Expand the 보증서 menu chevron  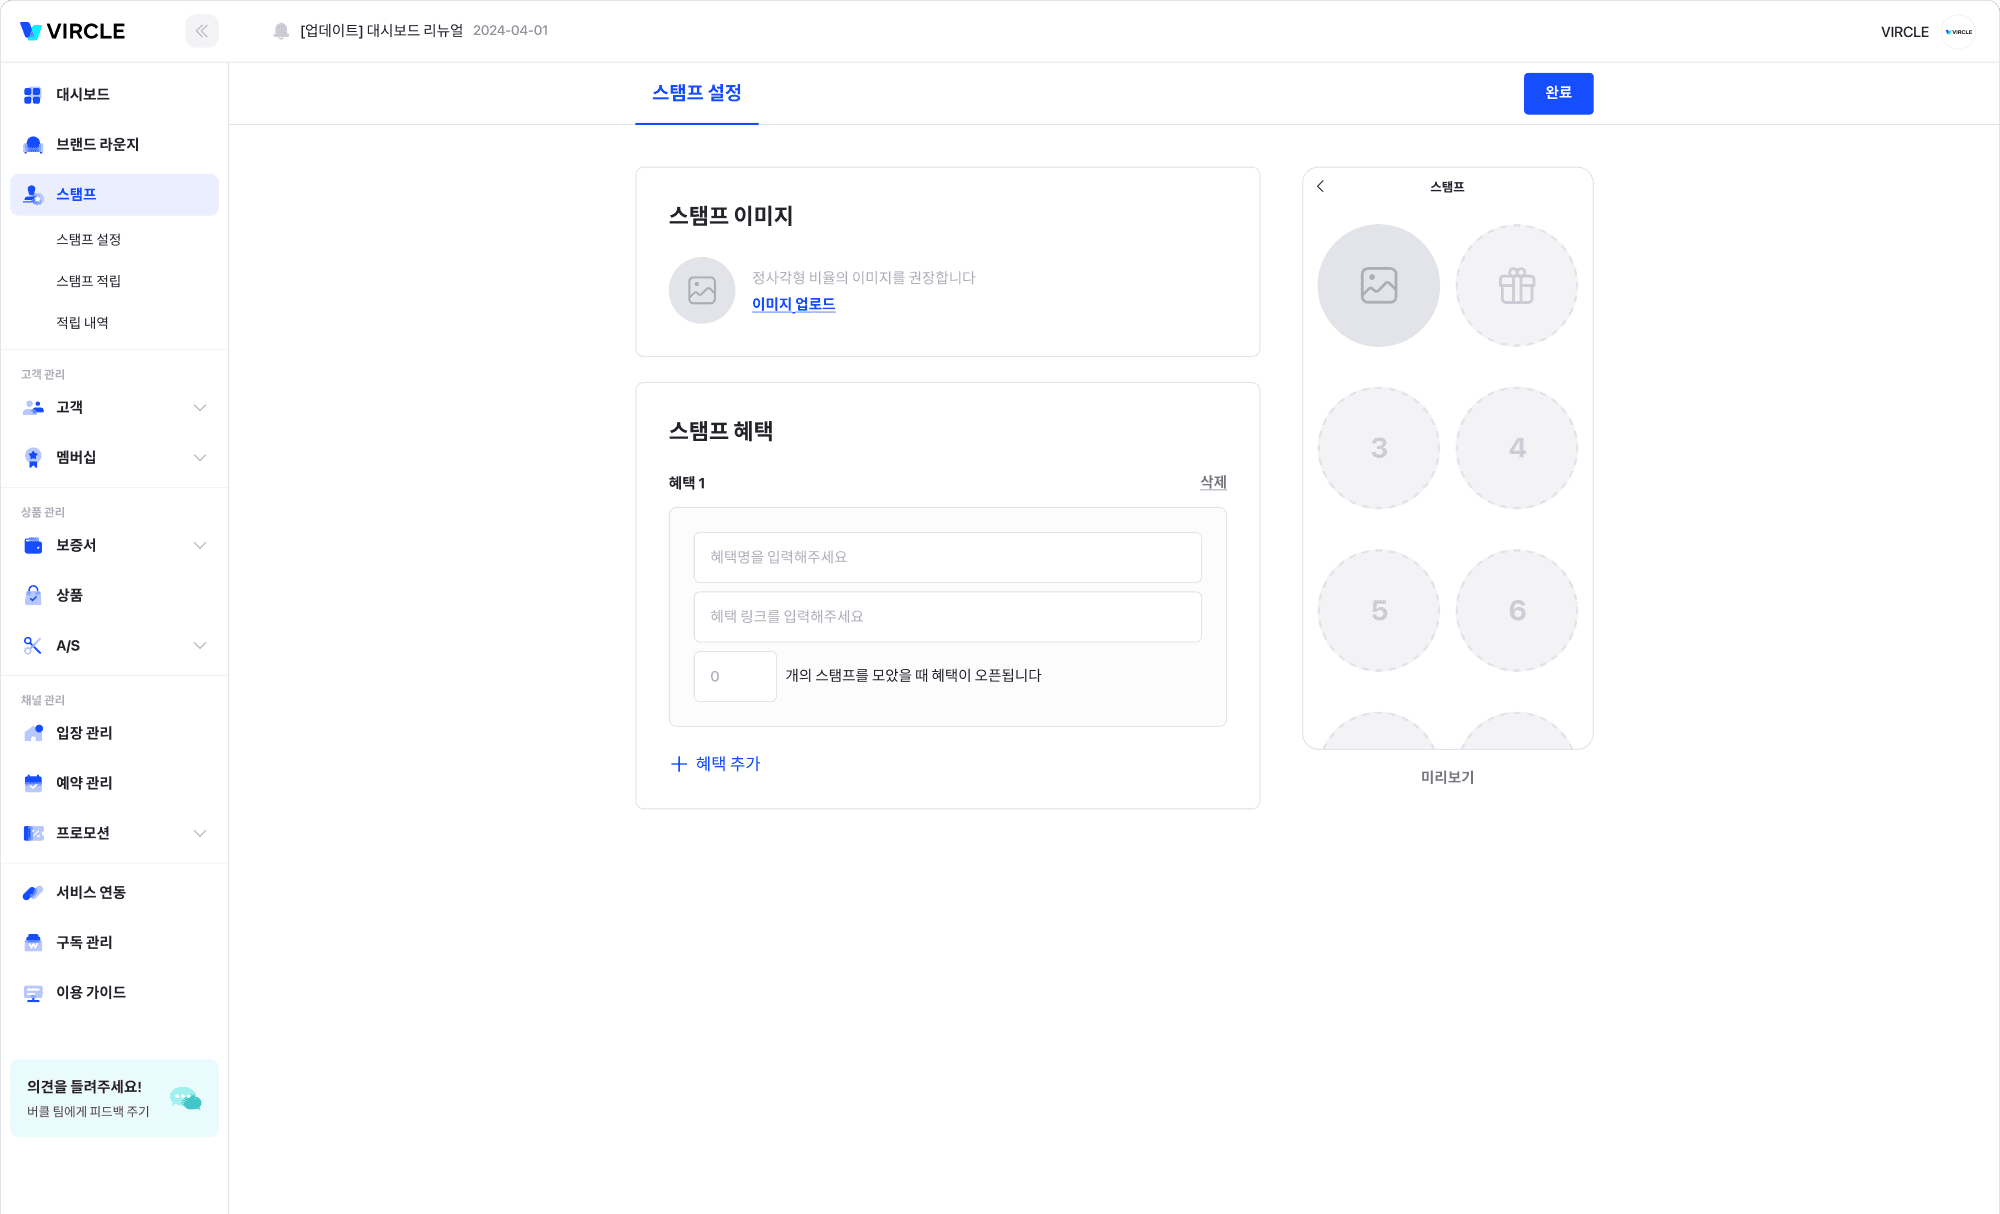coord(200,546)
